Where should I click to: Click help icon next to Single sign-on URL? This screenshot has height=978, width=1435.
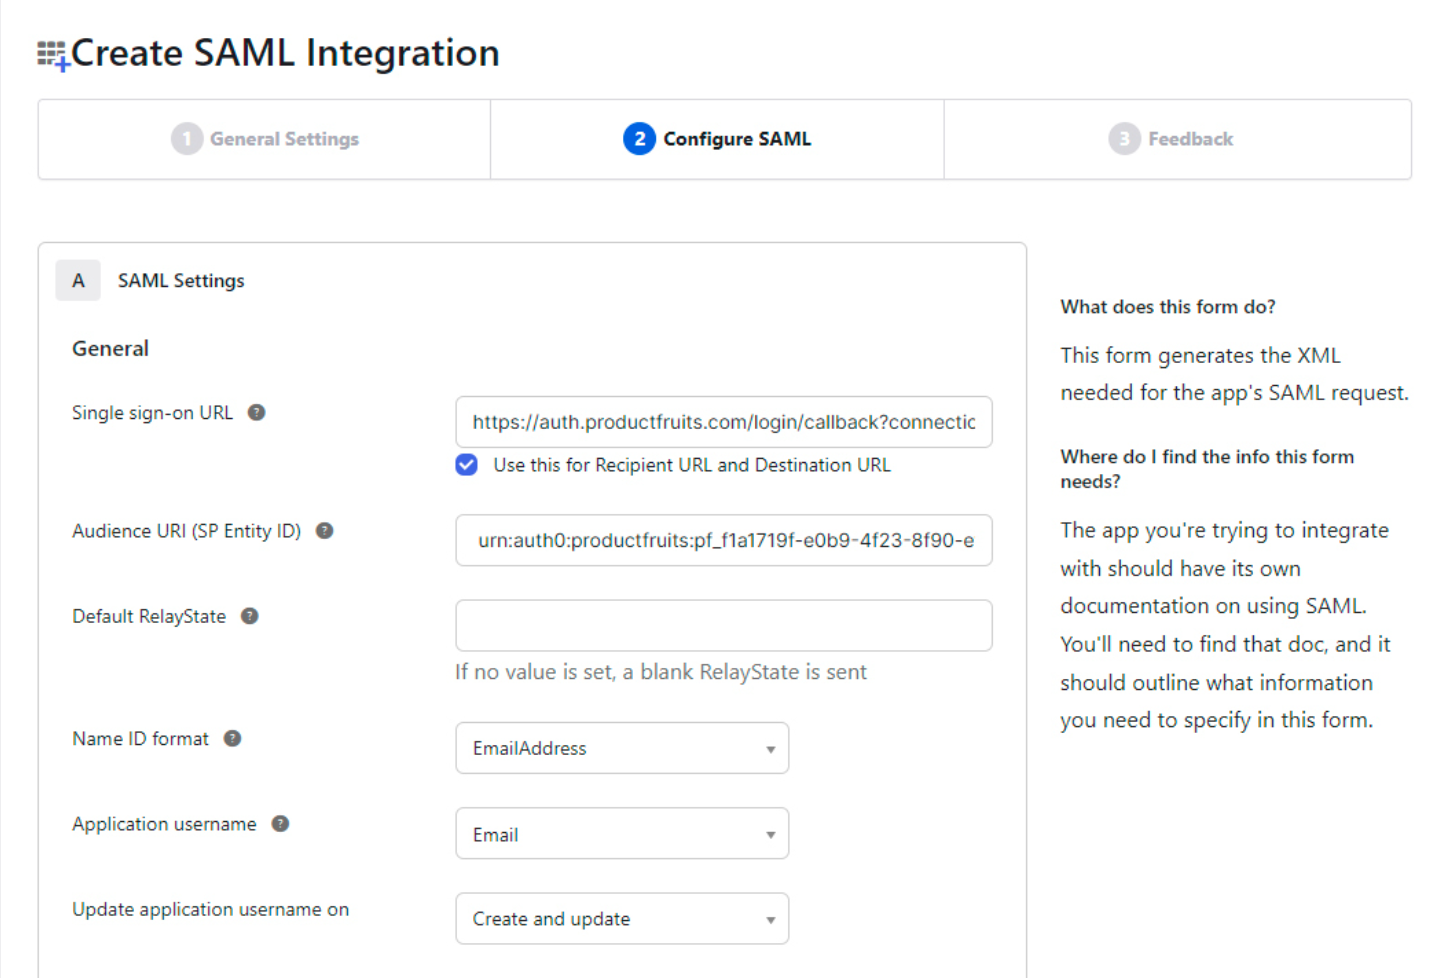[257, 413]
